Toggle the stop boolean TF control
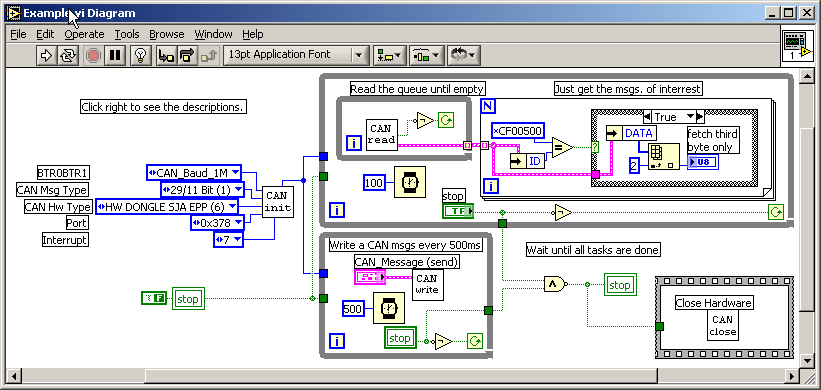821x390 pixels. pos(458,211)
